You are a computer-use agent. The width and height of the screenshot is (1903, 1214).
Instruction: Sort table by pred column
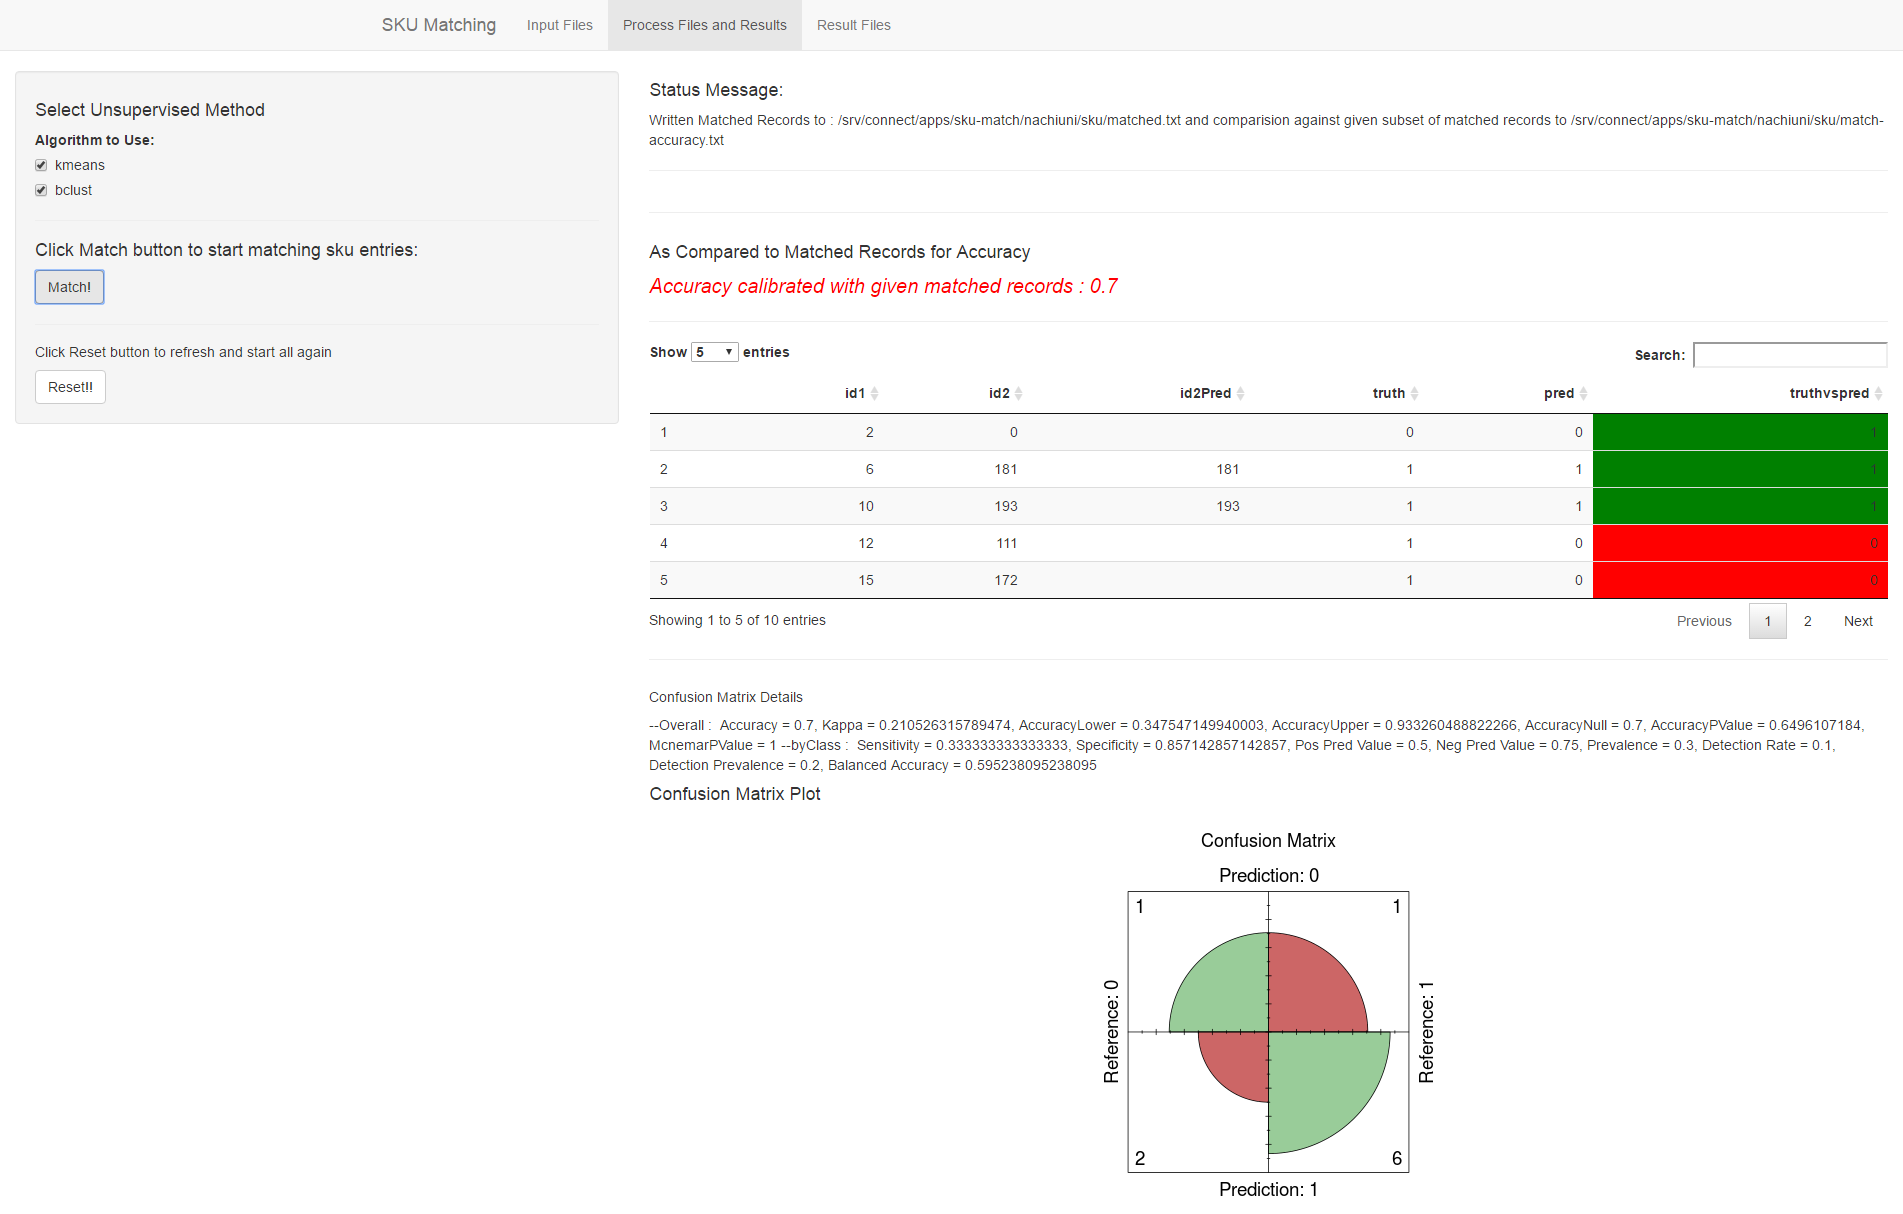coord(1565,393)
